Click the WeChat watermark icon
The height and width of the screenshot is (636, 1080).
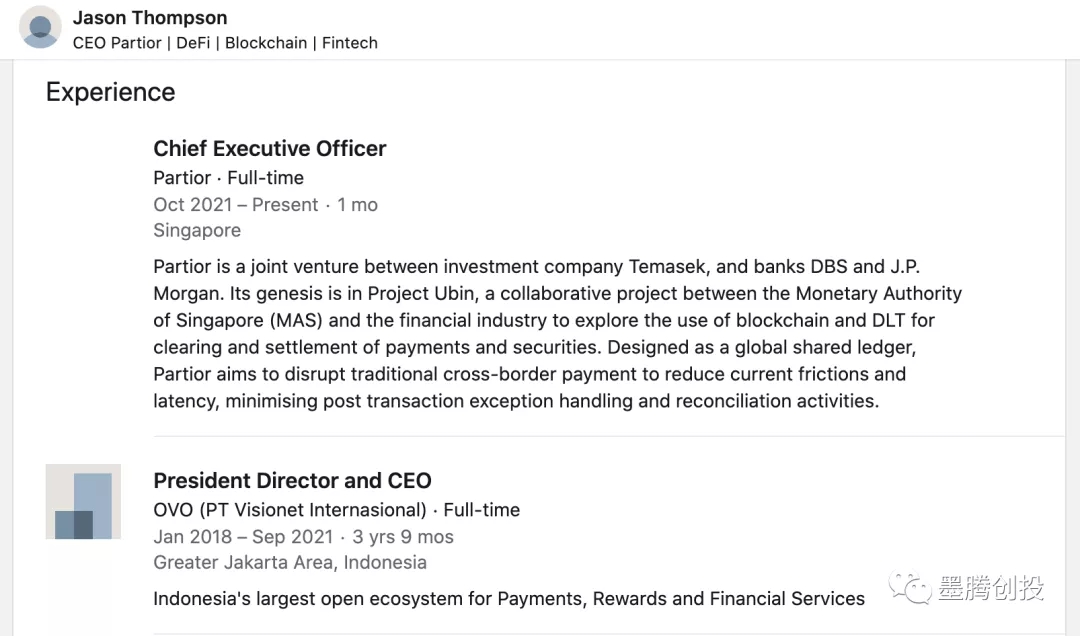coord(910,587)
